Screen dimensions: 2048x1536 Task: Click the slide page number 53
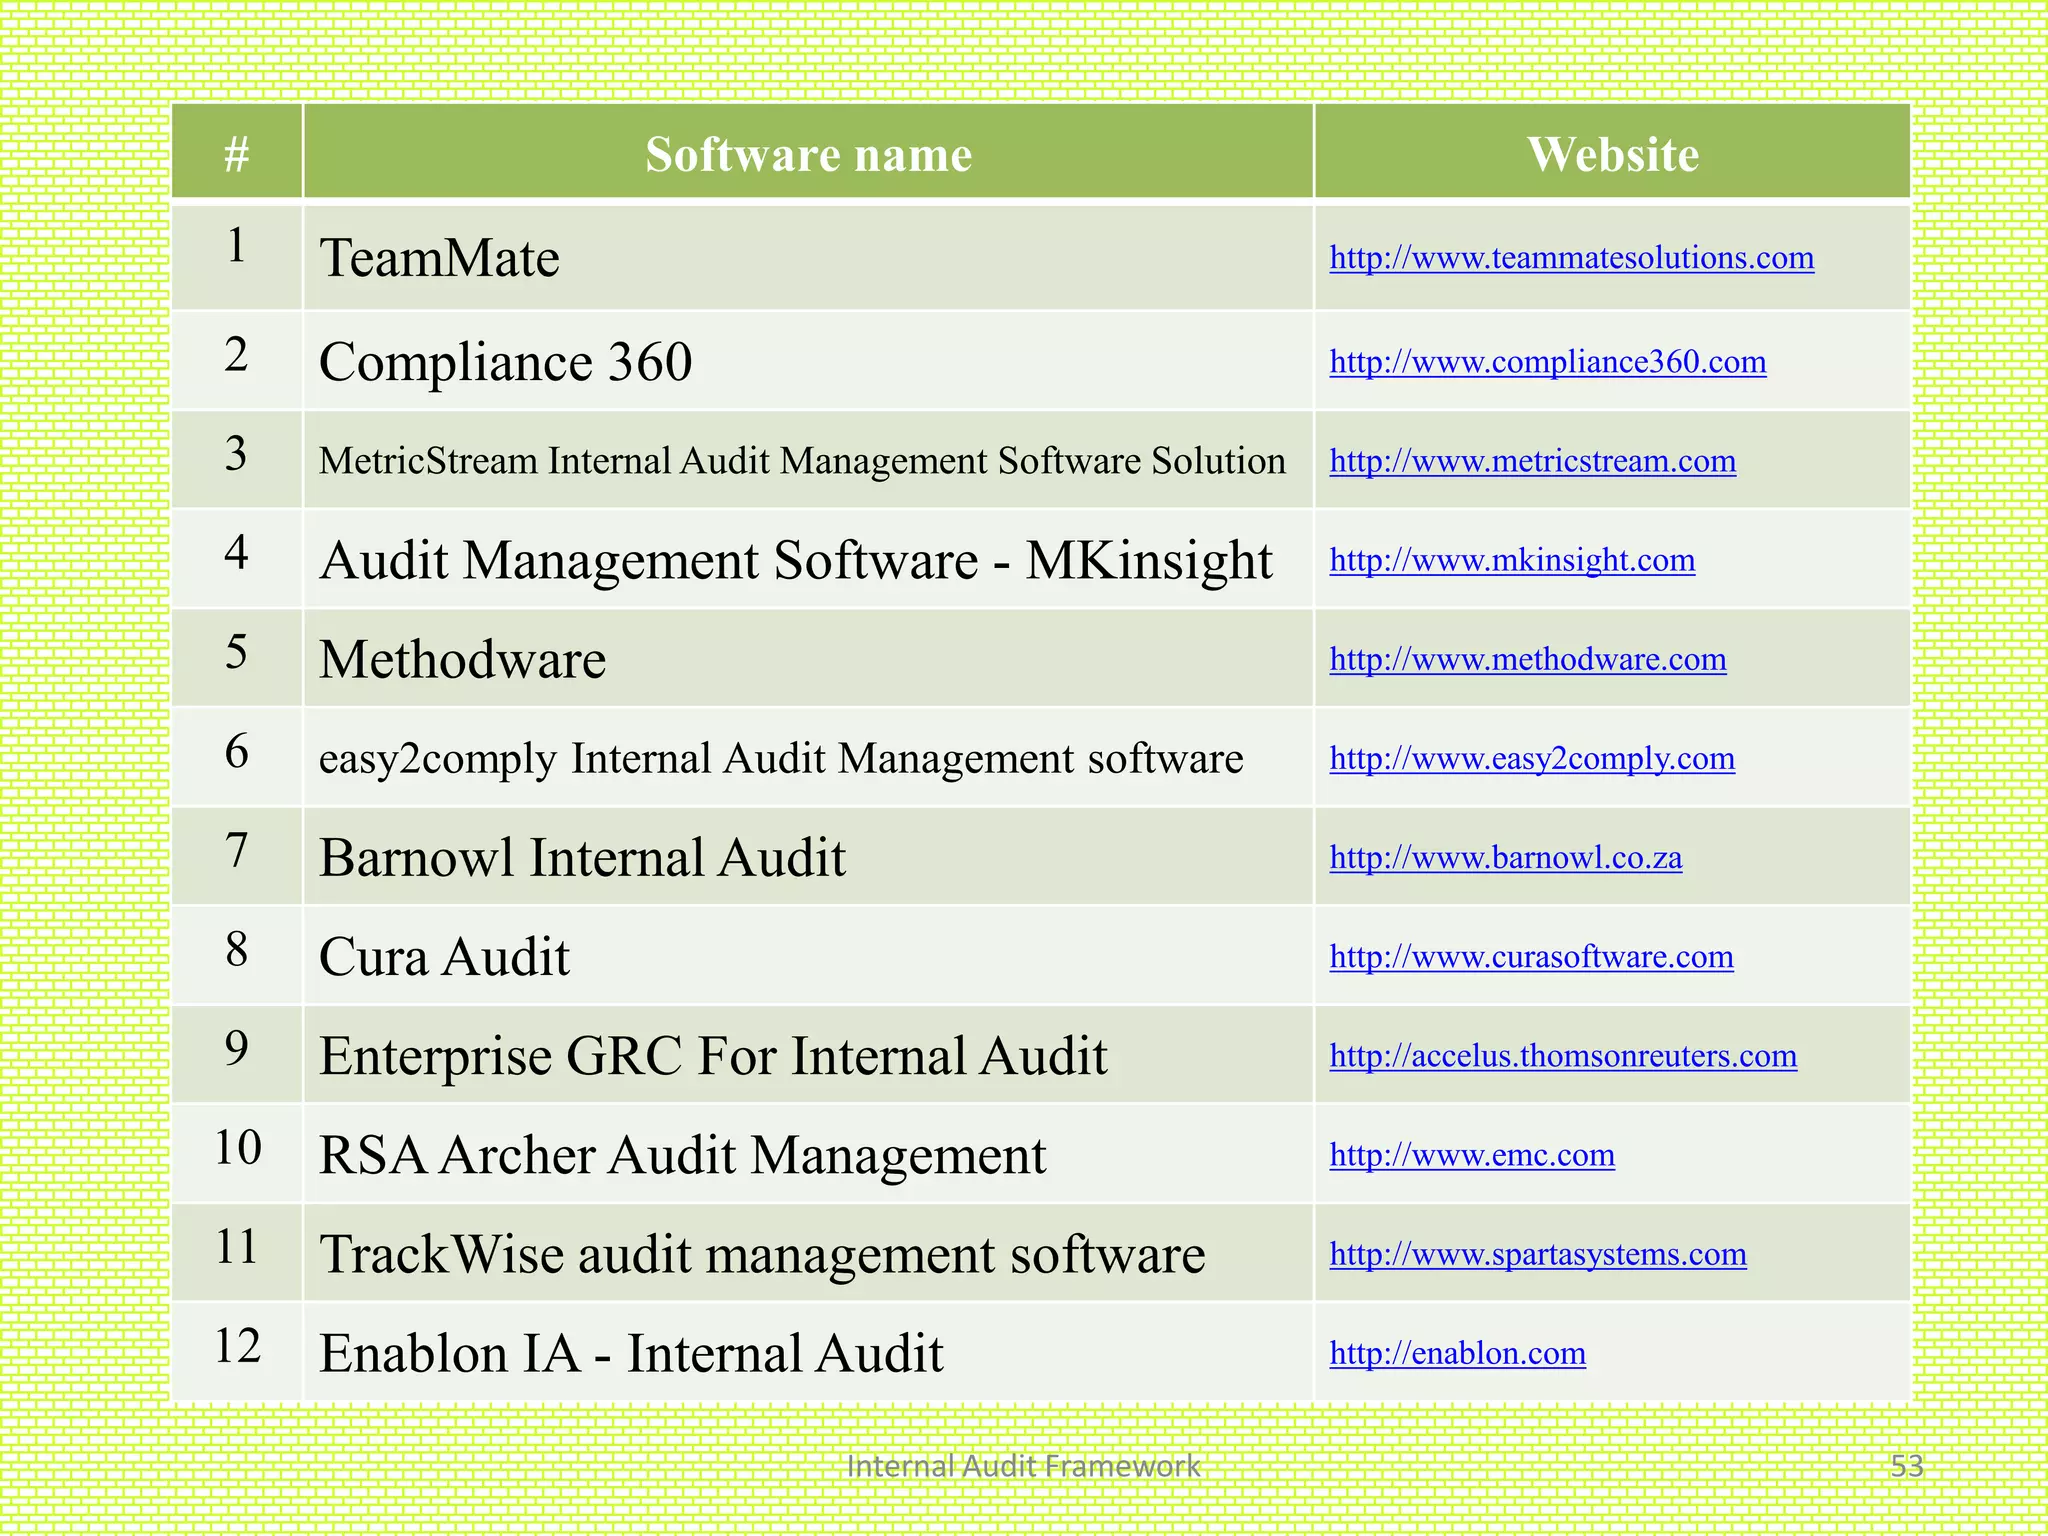point(1907,1466)
